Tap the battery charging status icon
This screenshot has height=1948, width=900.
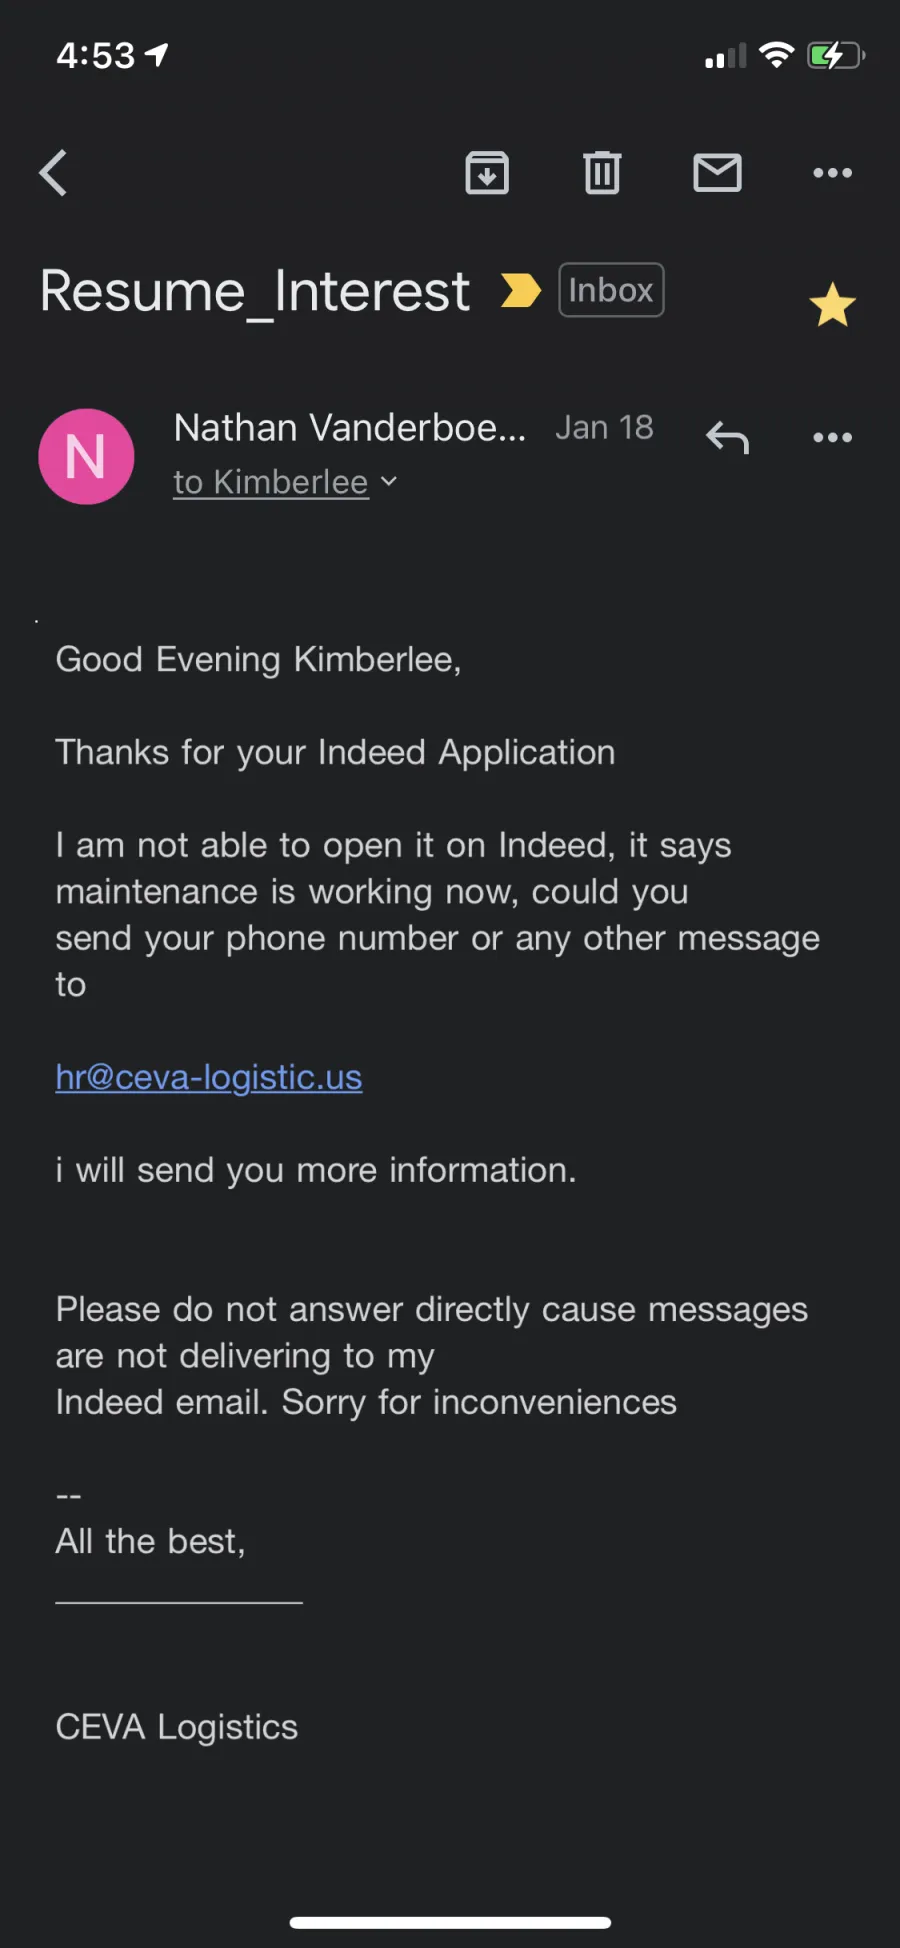coord(836,55)
